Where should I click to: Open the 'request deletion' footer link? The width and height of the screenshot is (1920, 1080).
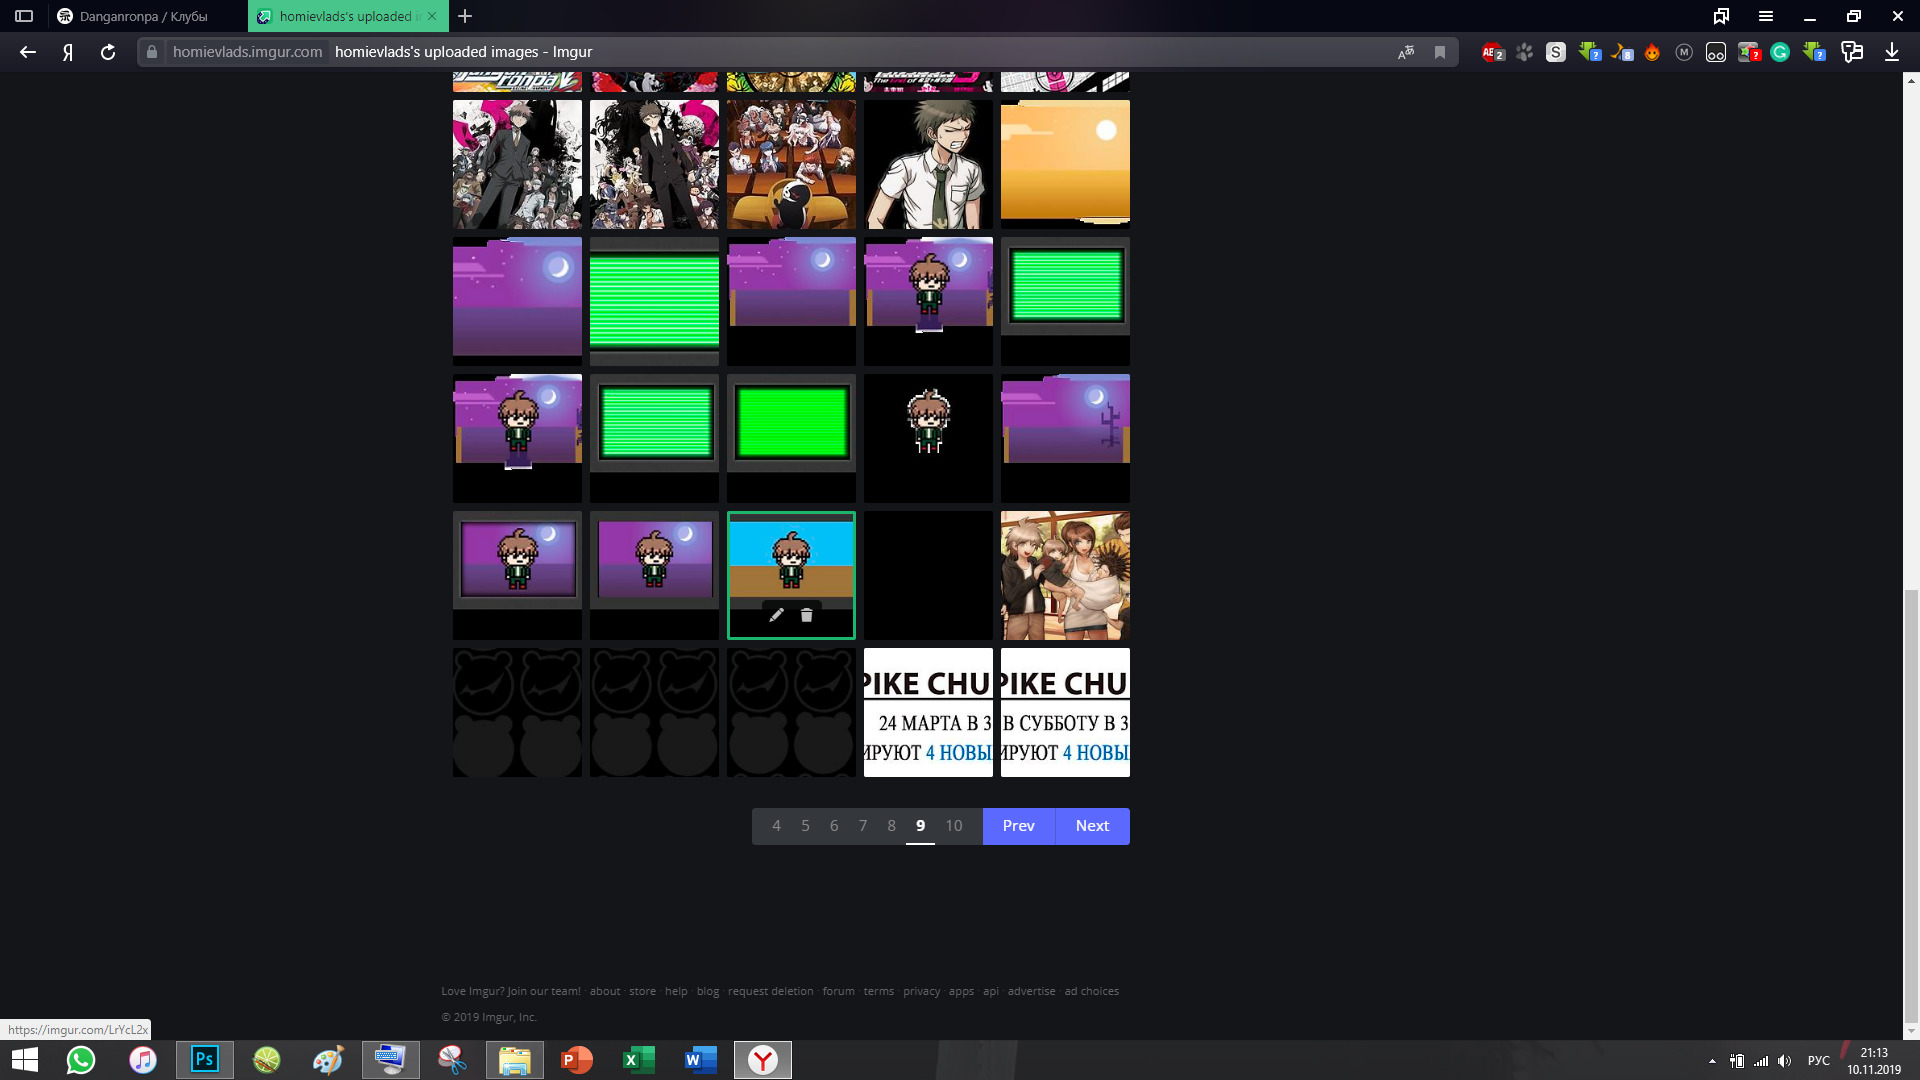770,991
